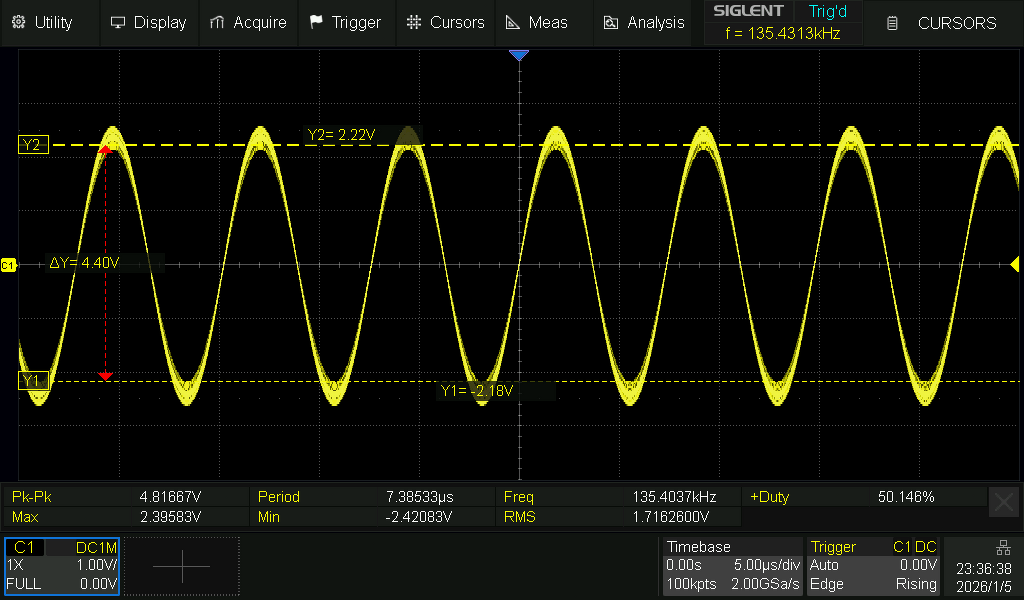Click the trigger level arrow marker

(1014, 264)
